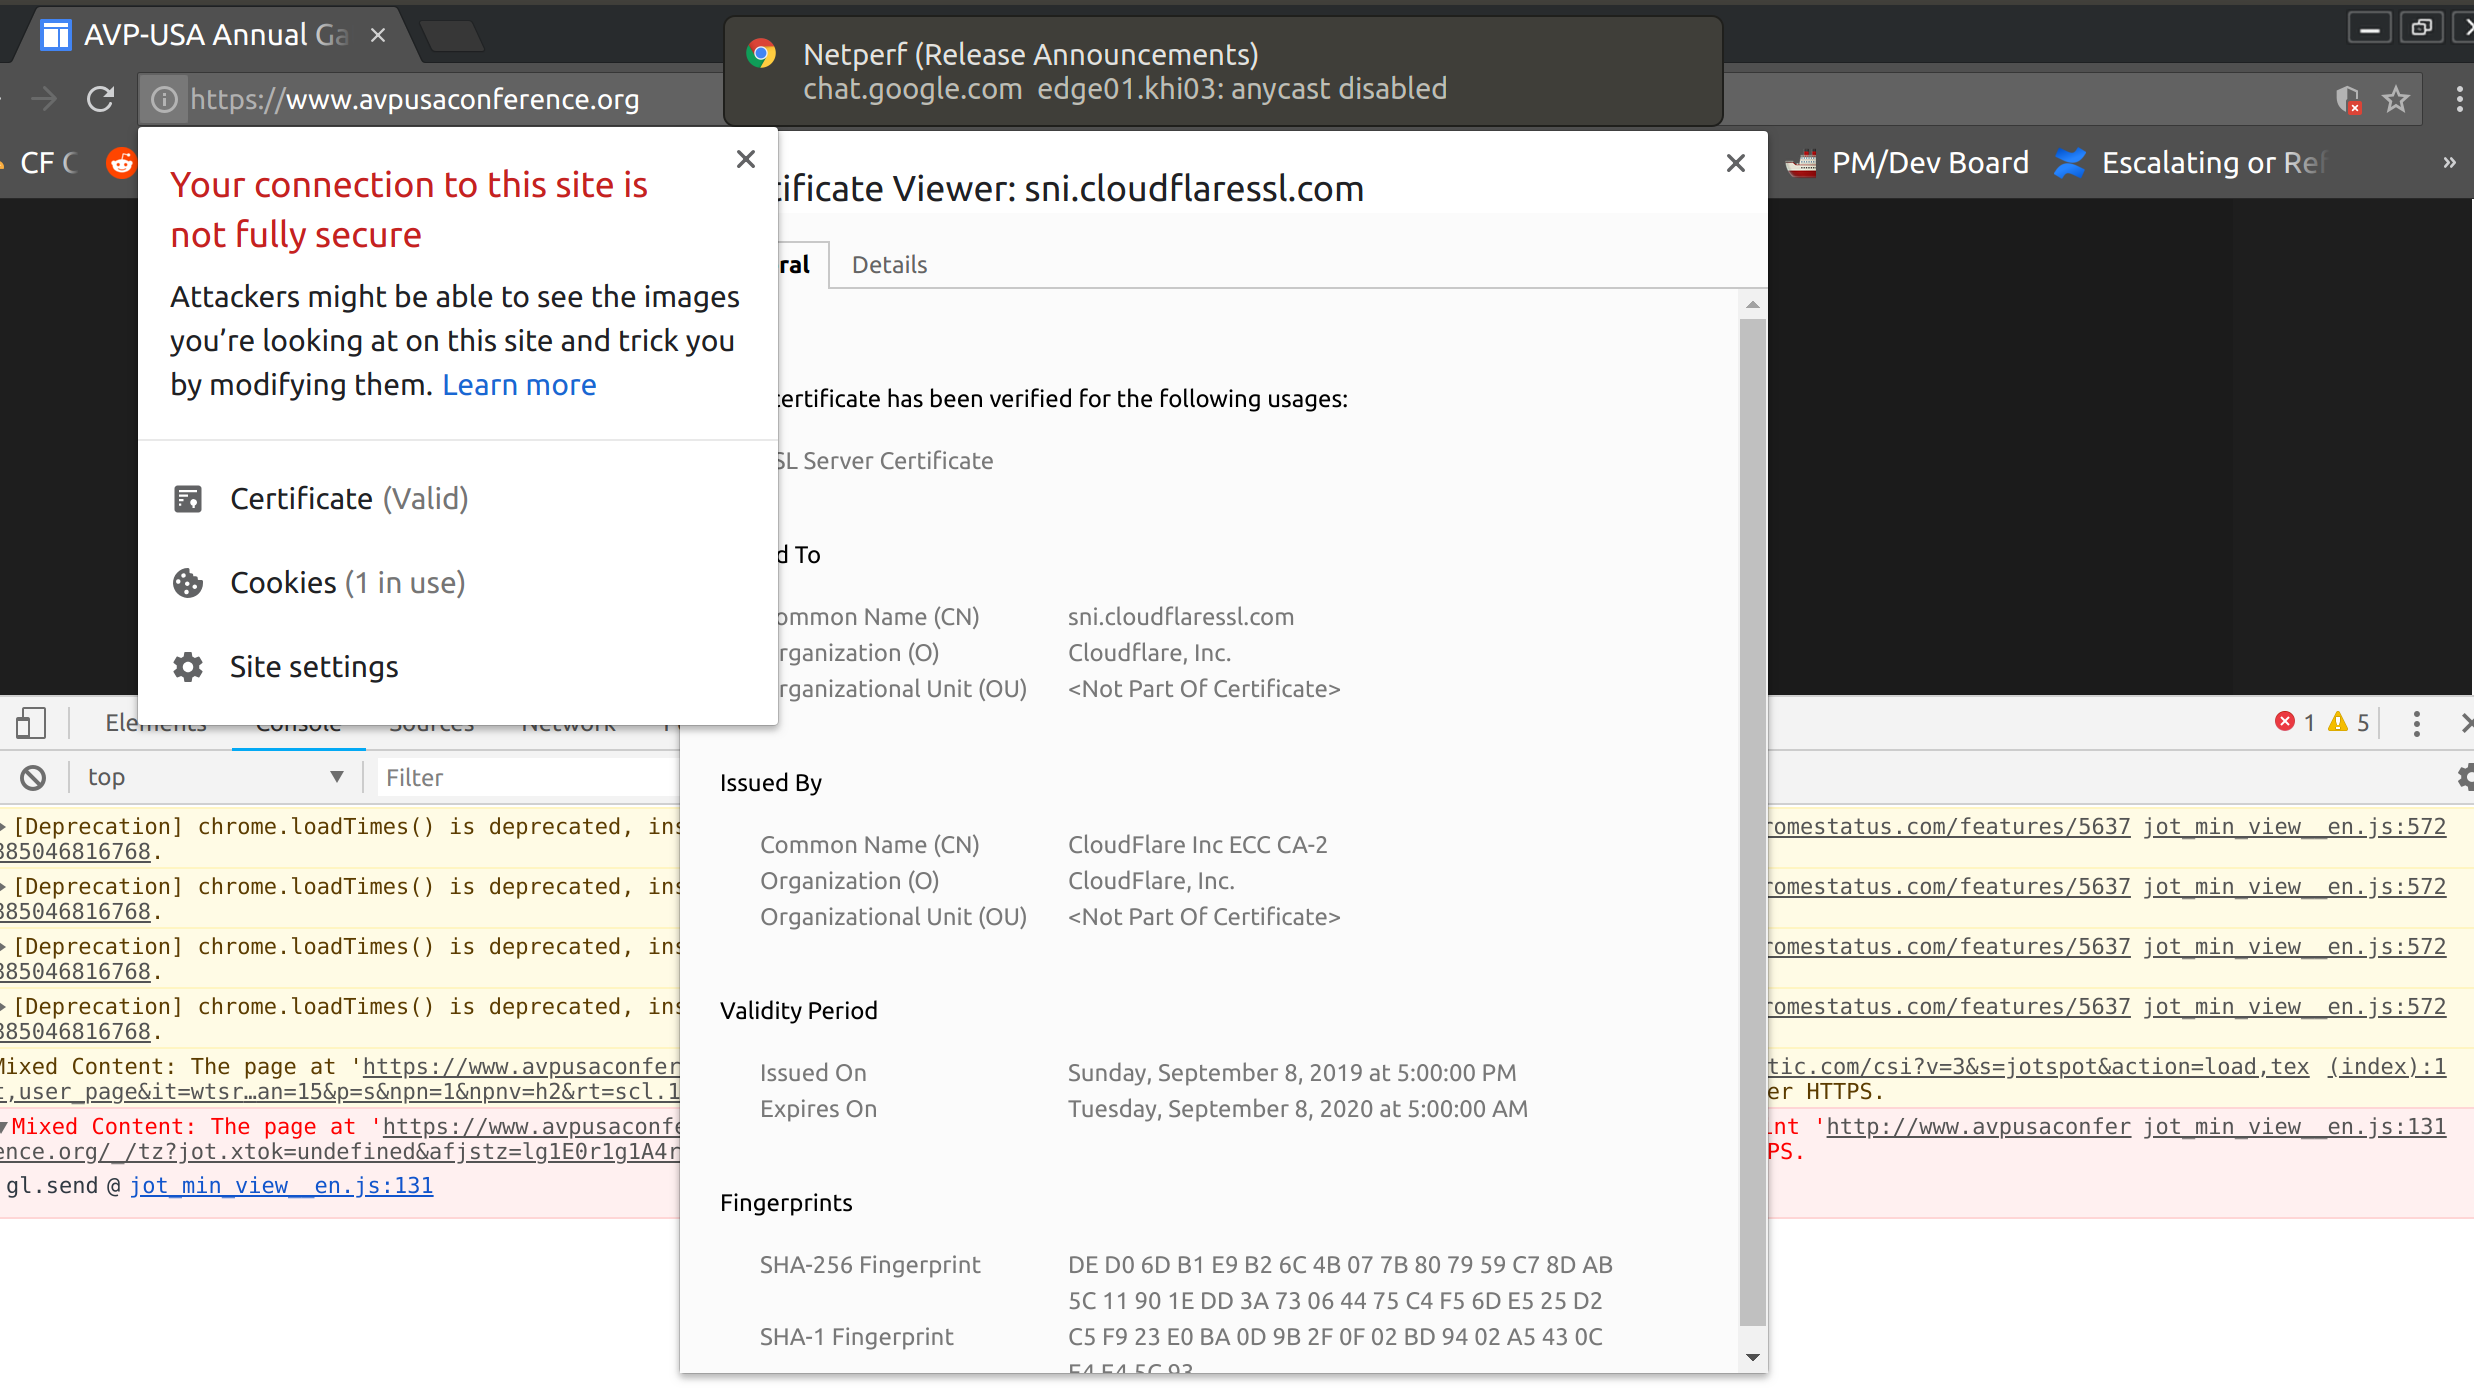Screen dimensions: 2474x1390
Task: Close the AVP-USA Annual tab
Action: [378, 35]
